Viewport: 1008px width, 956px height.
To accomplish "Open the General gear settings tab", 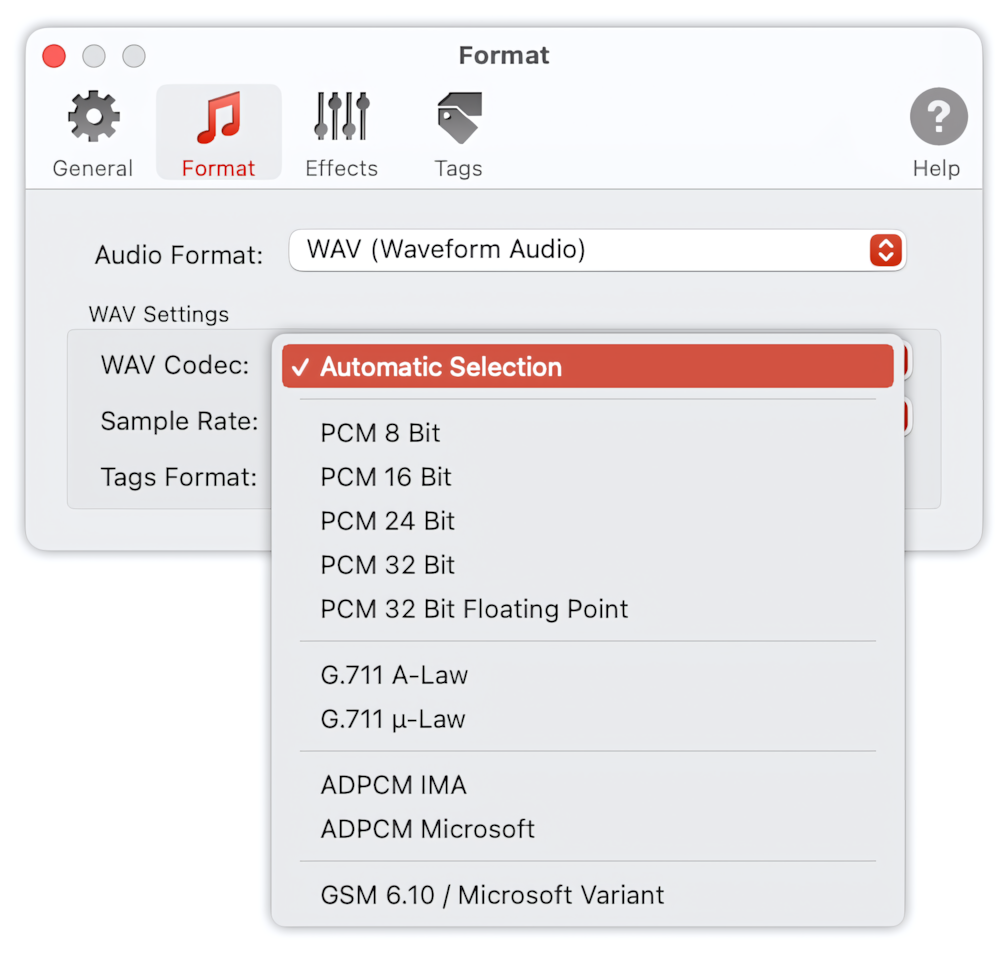I will tap(93, 133).
